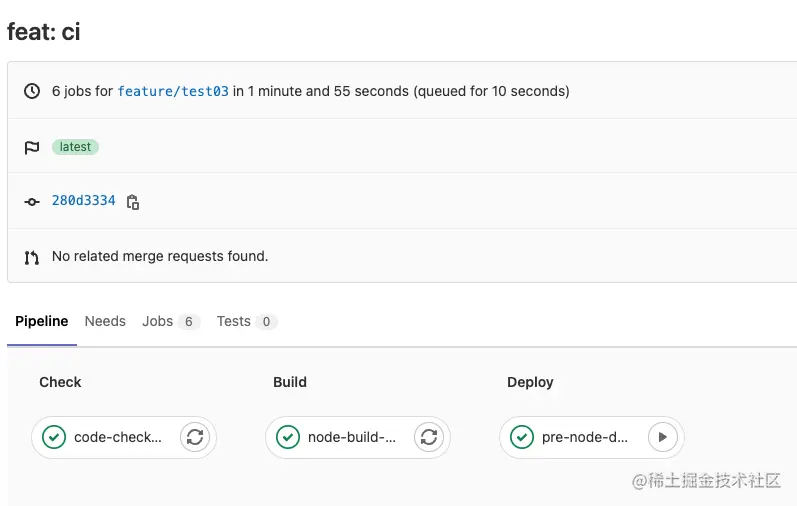Screen dimensions: 797x506
Task: Click the clock duration icon
Action: 32,91
